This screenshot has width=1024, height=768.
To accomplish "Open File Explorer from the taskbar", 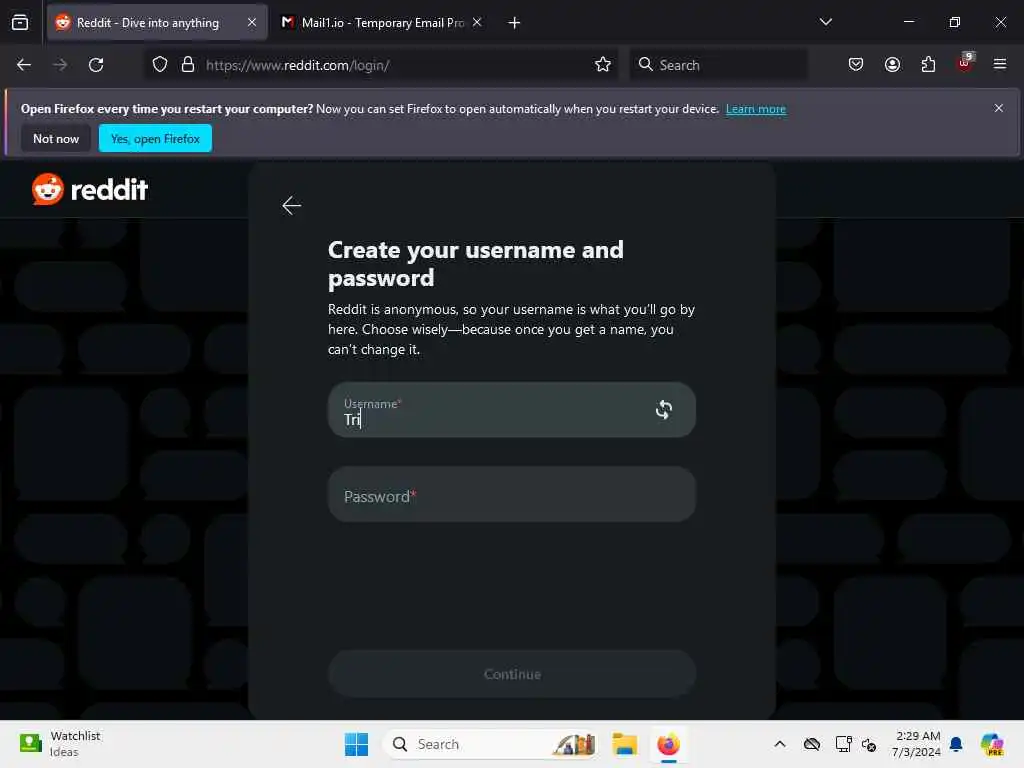I will 624,744.
